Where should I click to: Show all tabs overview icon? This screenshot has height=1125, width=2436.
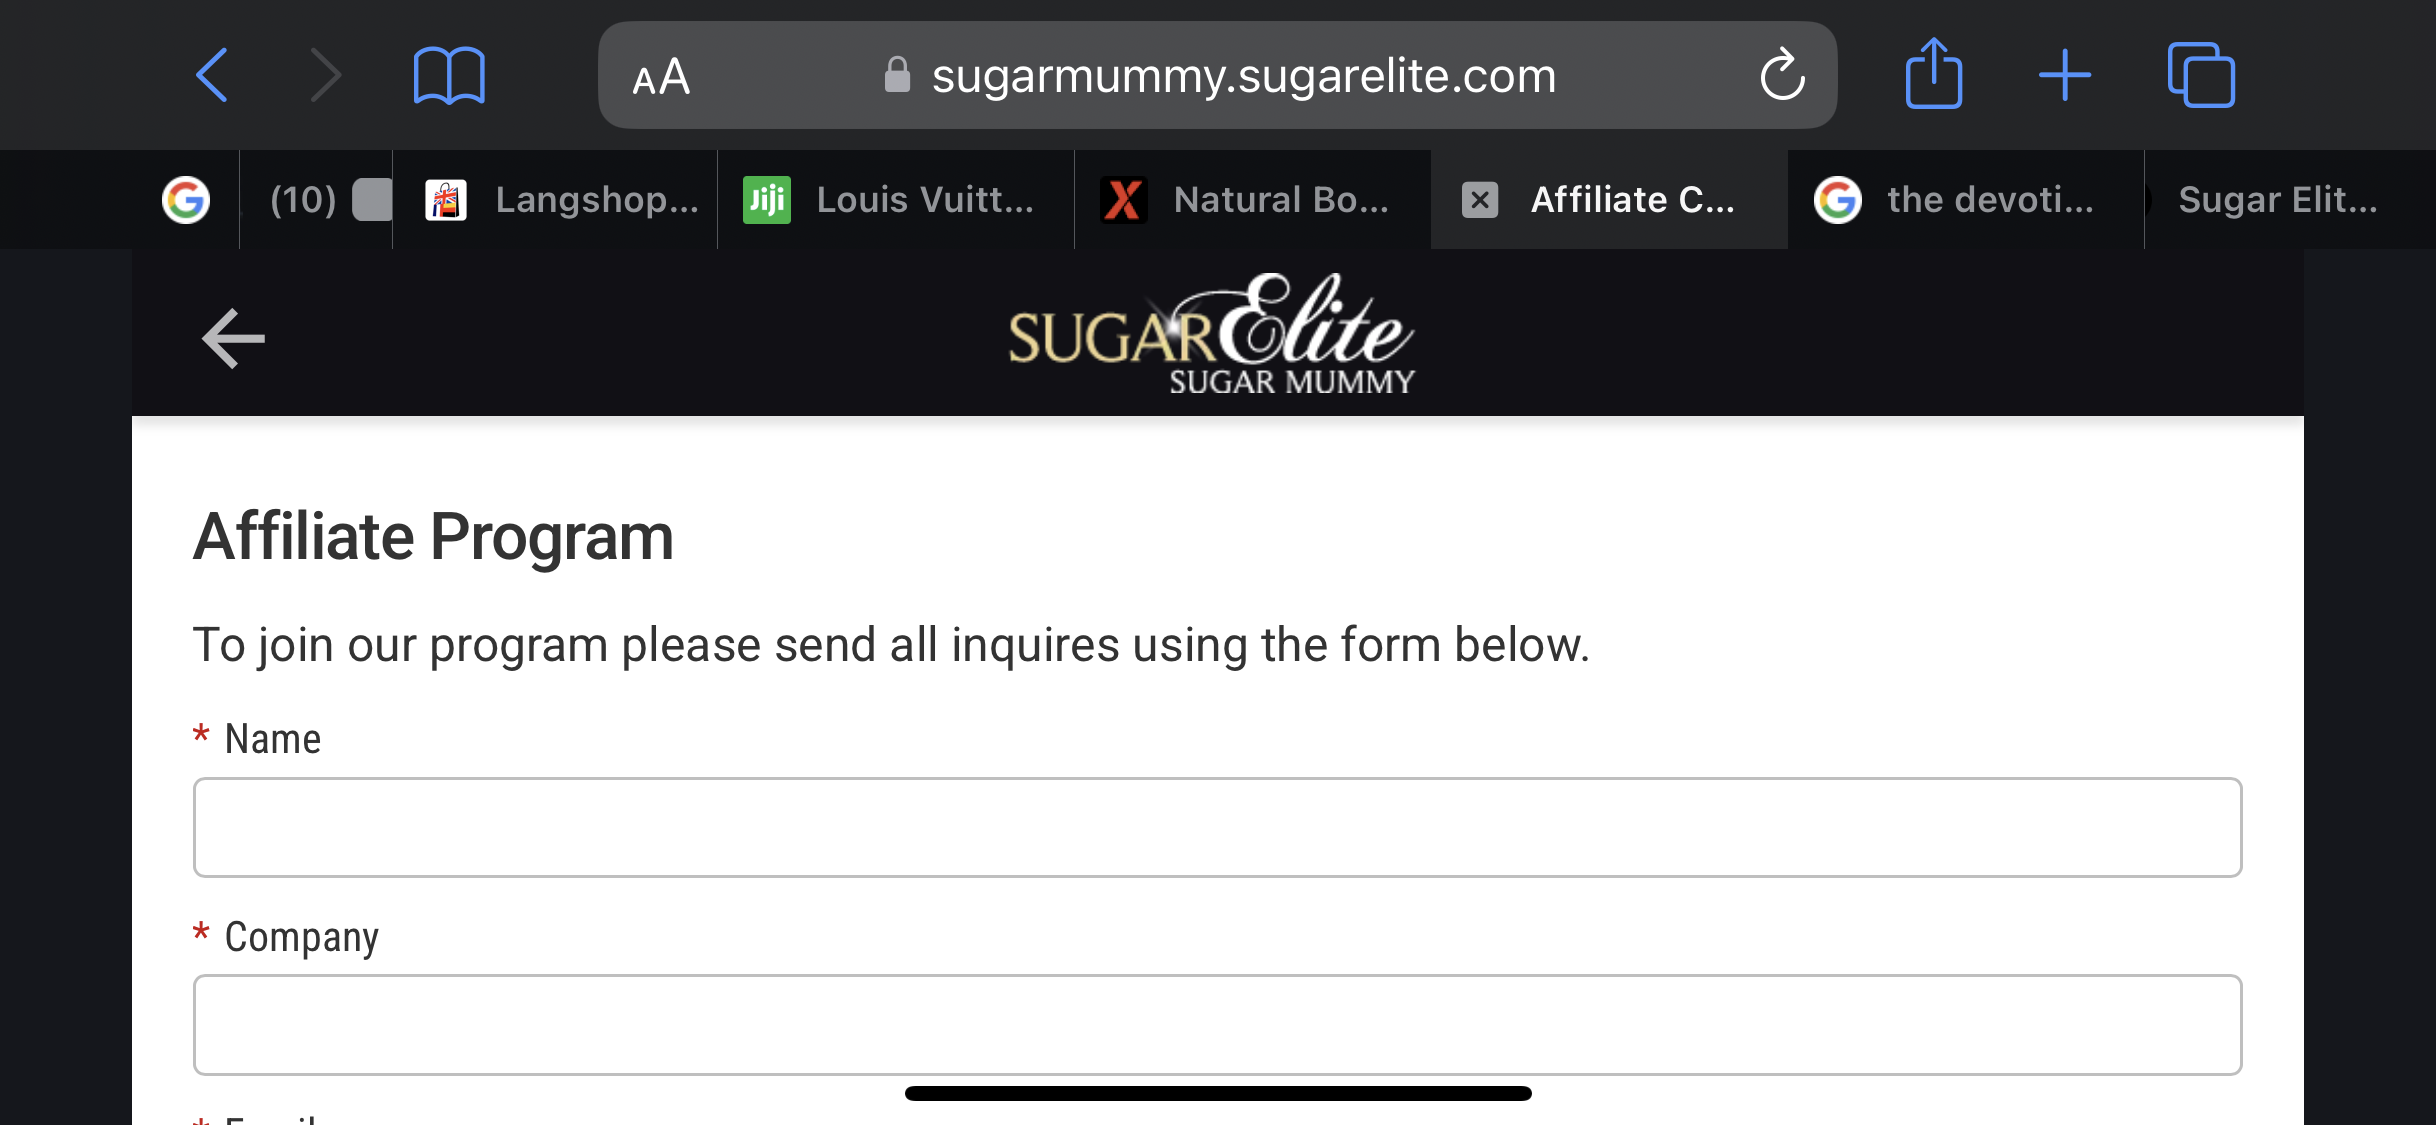(x=2201, y=75)
